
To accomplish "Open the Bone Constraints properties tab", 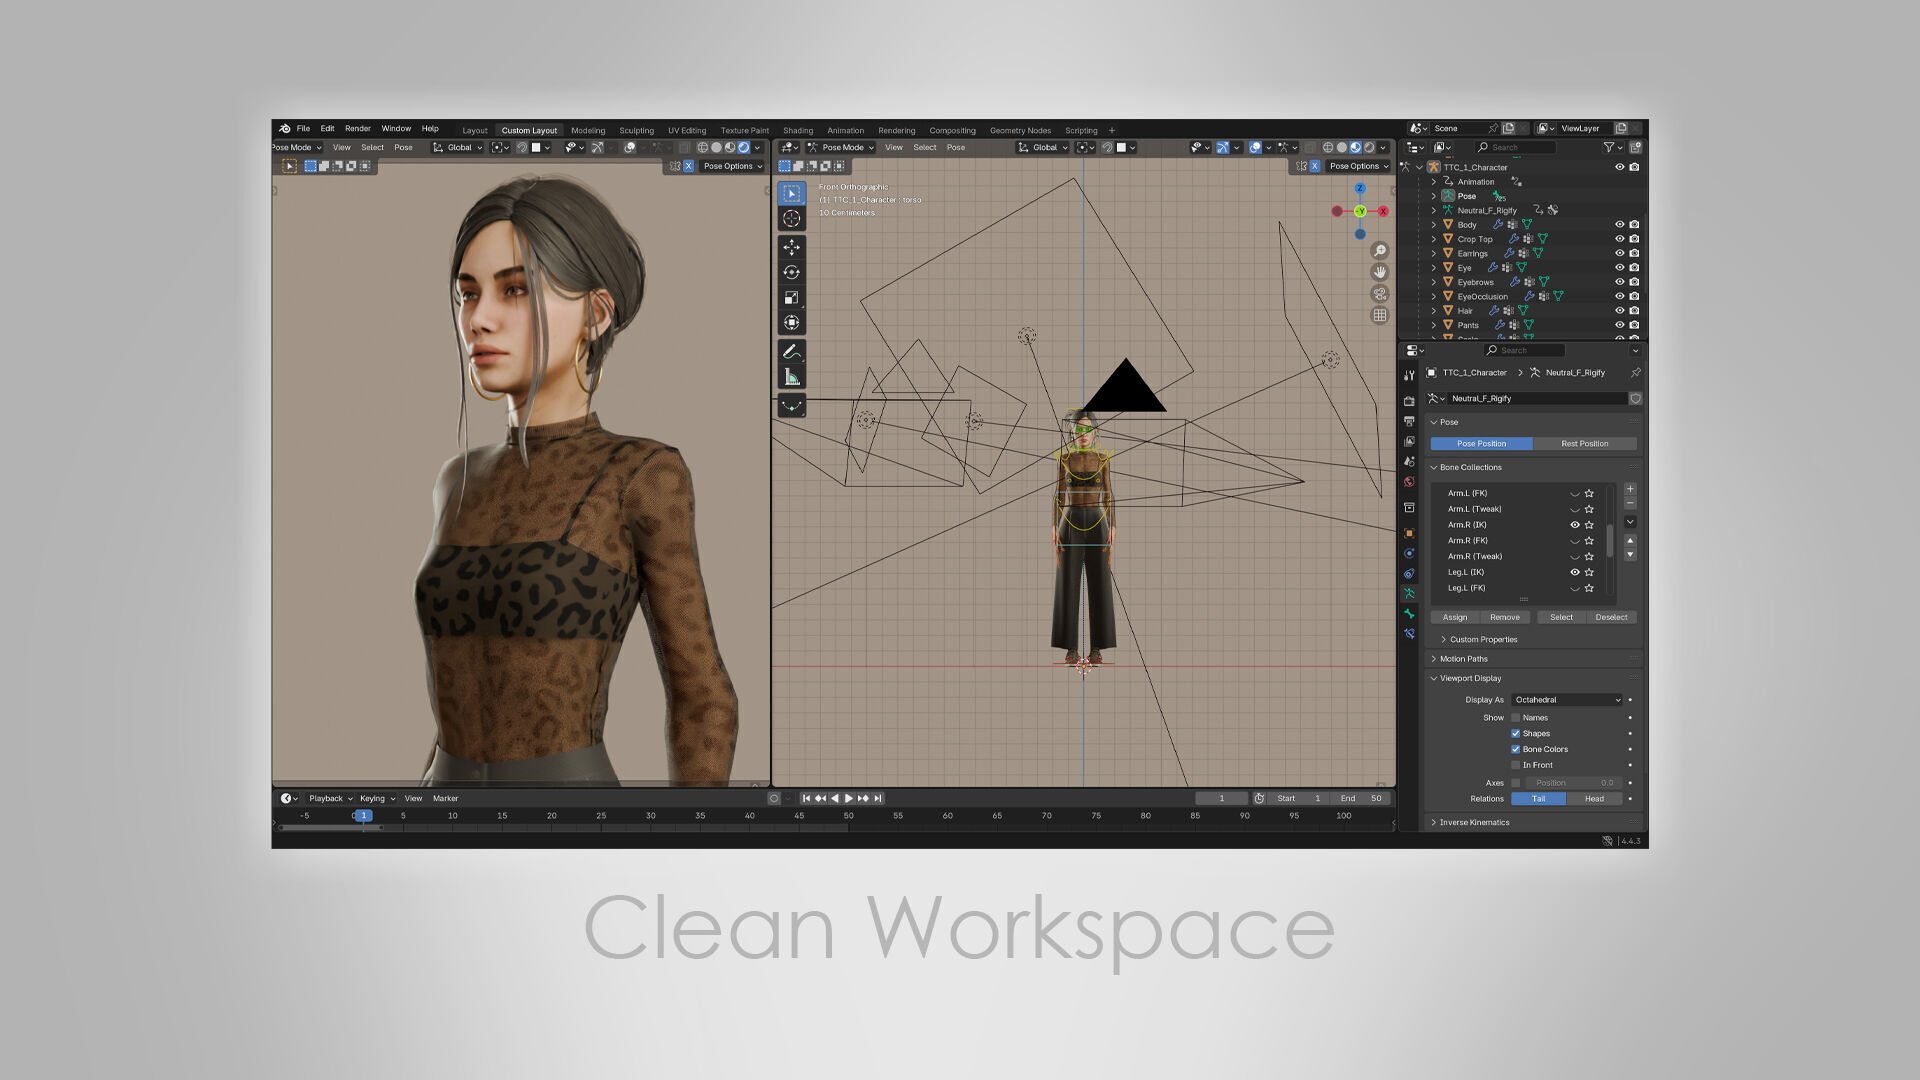I will coord(1409,634).
